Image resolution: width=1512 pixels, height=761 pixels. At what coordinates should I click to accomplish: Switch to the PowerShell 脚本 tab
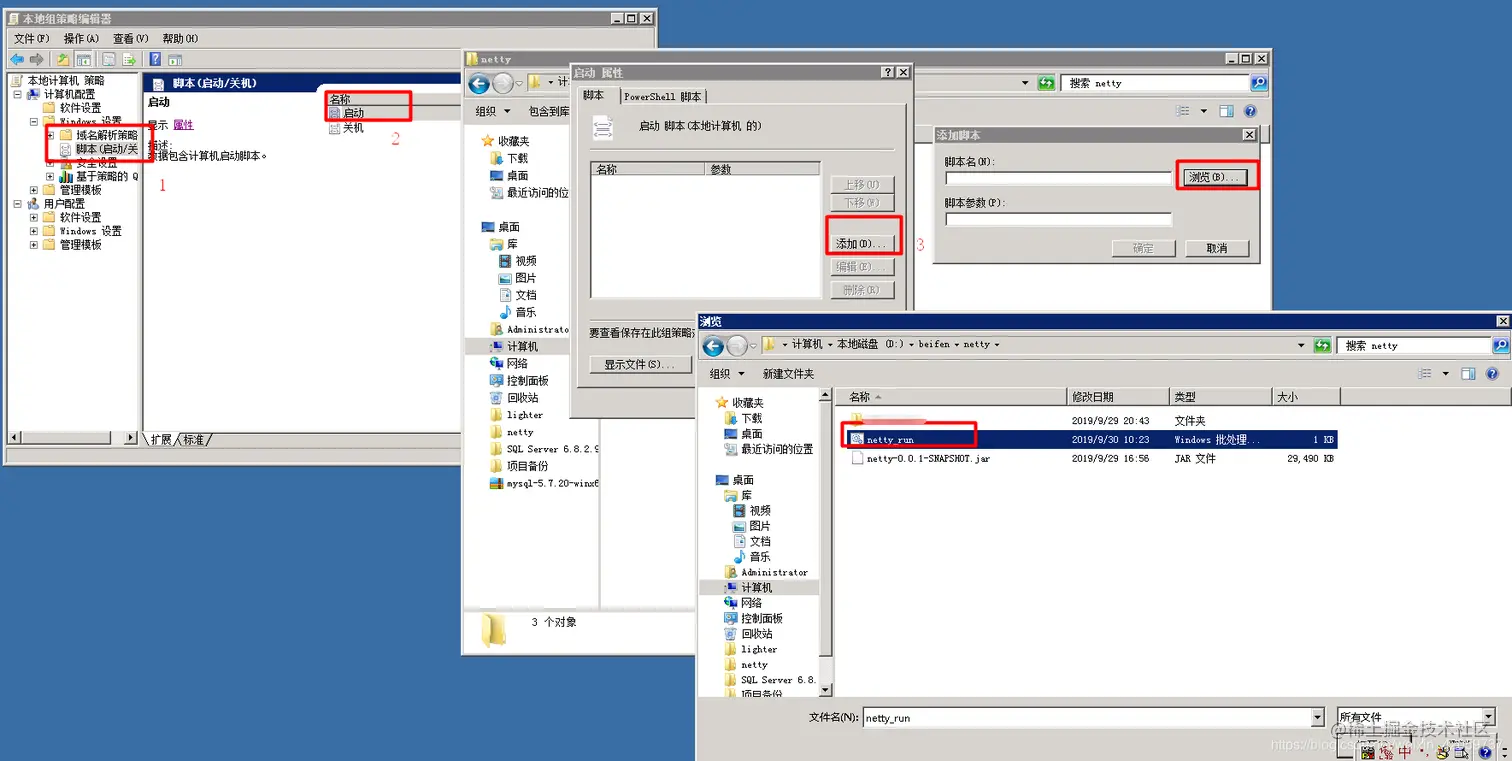[x=663, y=97]
